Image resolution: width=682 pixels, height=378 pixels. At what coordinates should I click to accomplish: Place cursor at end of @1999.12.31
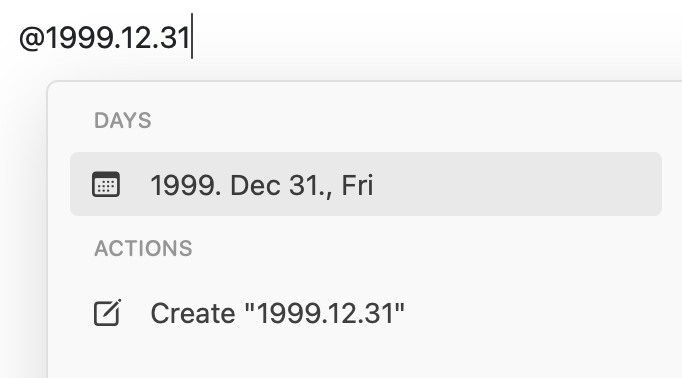click(191, 37)
